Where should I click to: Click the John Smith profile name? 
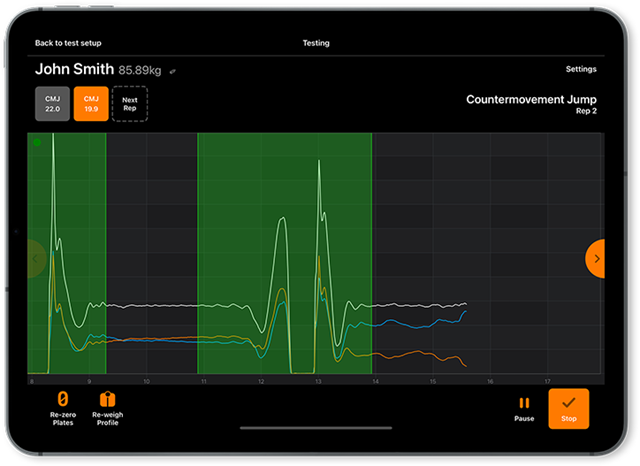pos(74,70)
